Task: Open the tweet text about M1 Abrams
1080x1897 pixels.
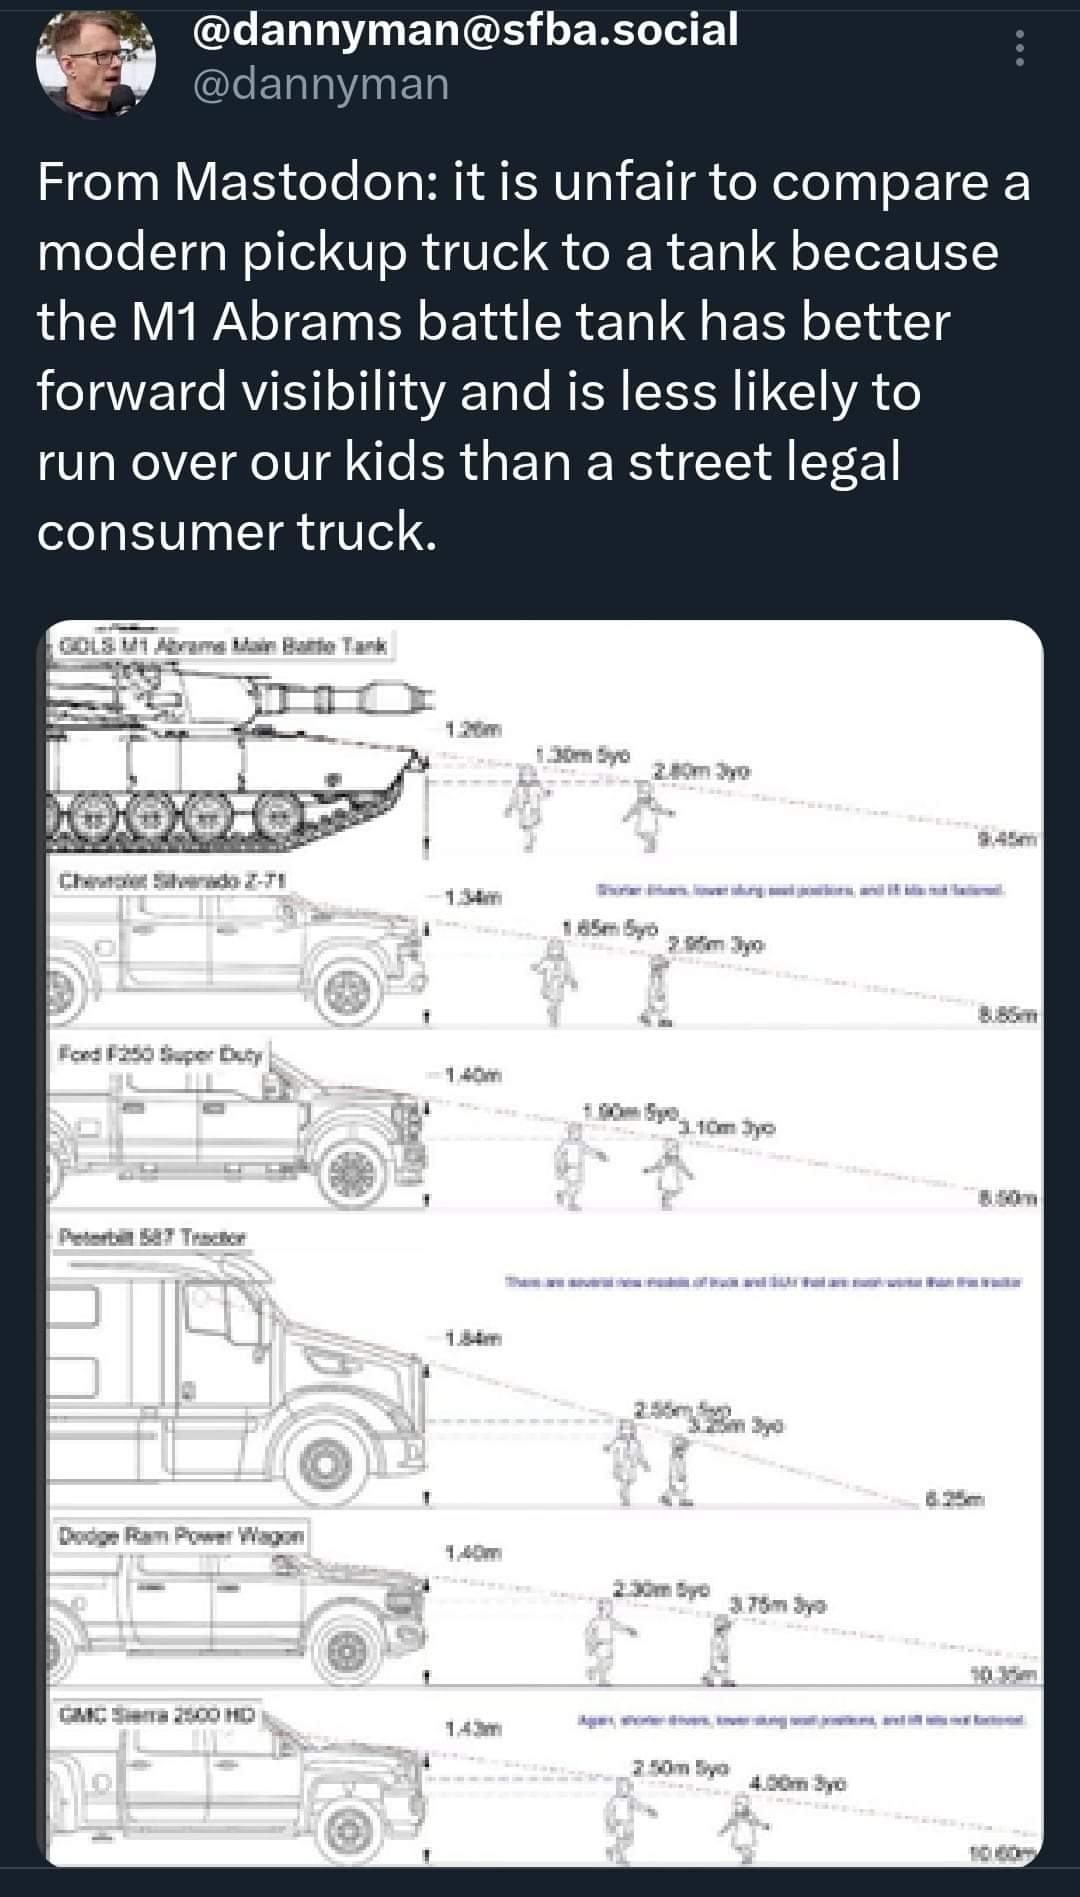Action: (534, 357)
